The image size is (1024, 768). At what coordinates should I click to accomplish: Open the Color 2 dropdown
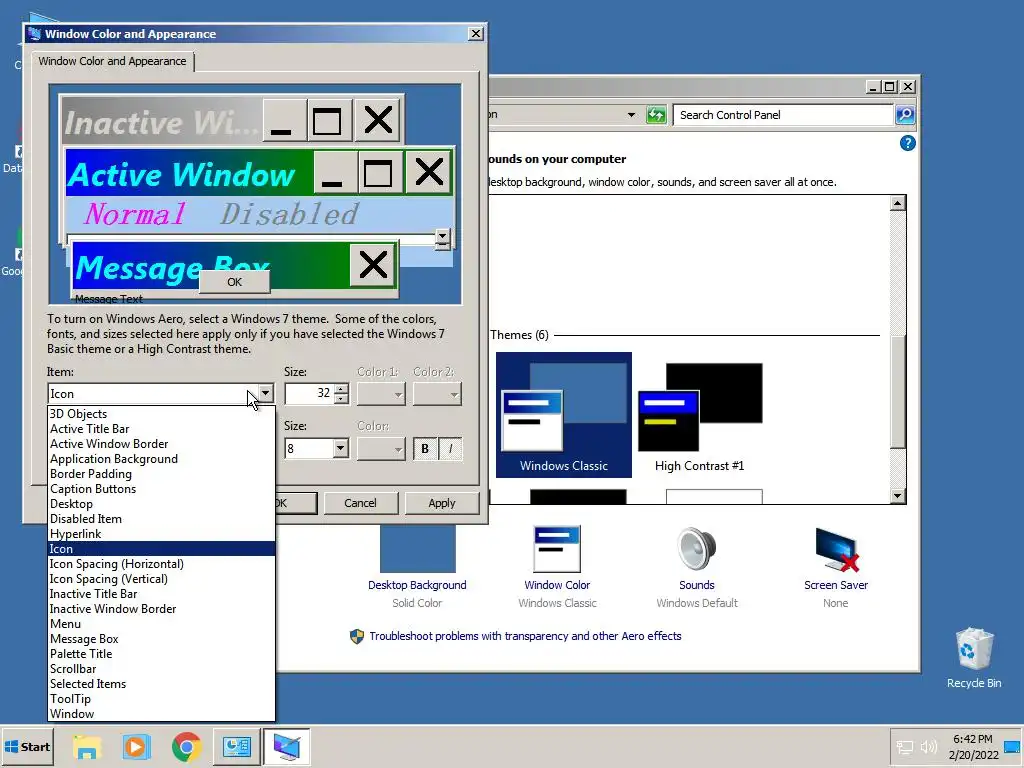[438, 394]
